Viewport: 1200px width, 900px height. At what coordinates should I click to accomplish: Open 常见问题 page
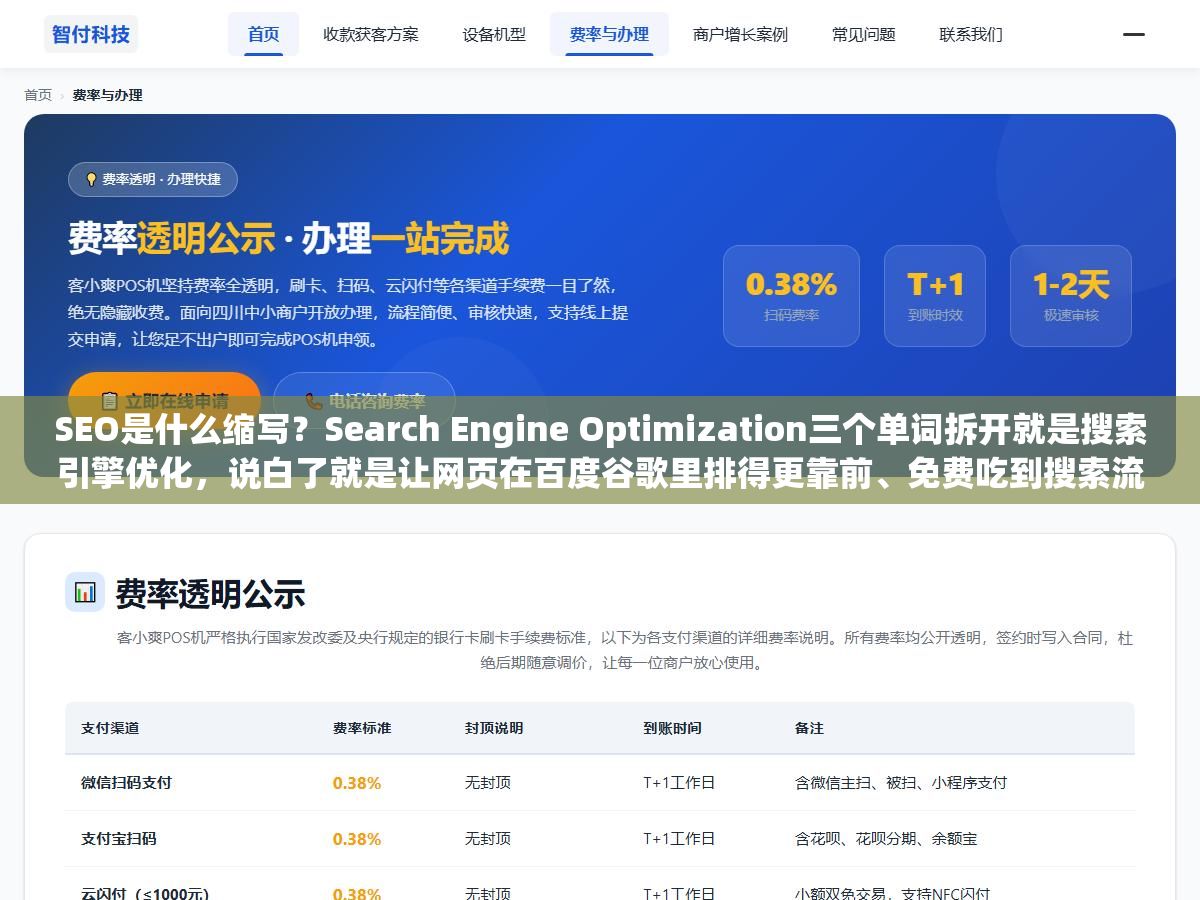point(864,34)
